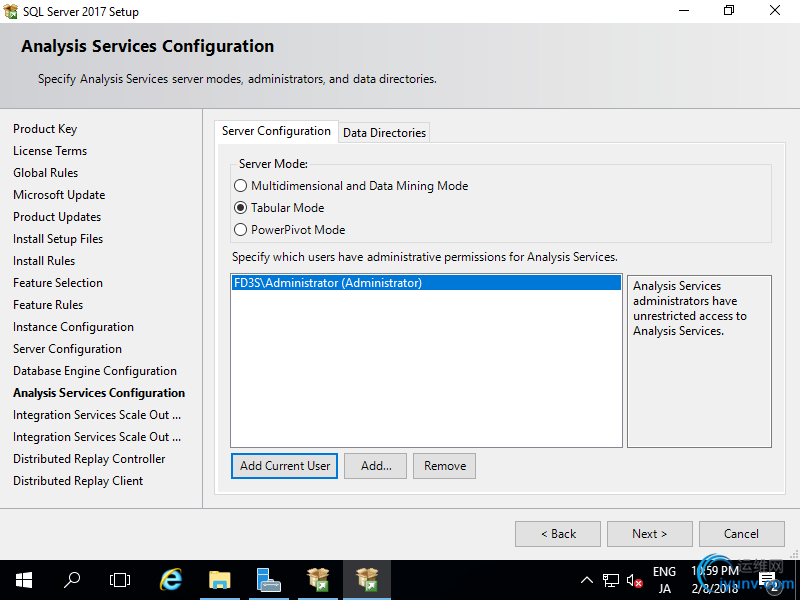Remove the selected administrator

pos(444,466)
